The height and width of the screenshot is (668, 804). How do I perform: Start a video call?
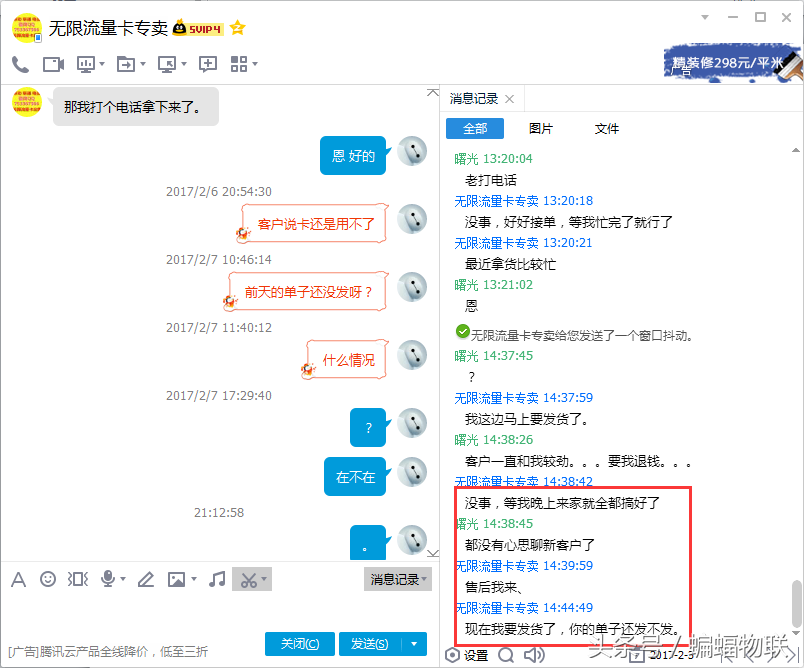[x=52, y=63]
